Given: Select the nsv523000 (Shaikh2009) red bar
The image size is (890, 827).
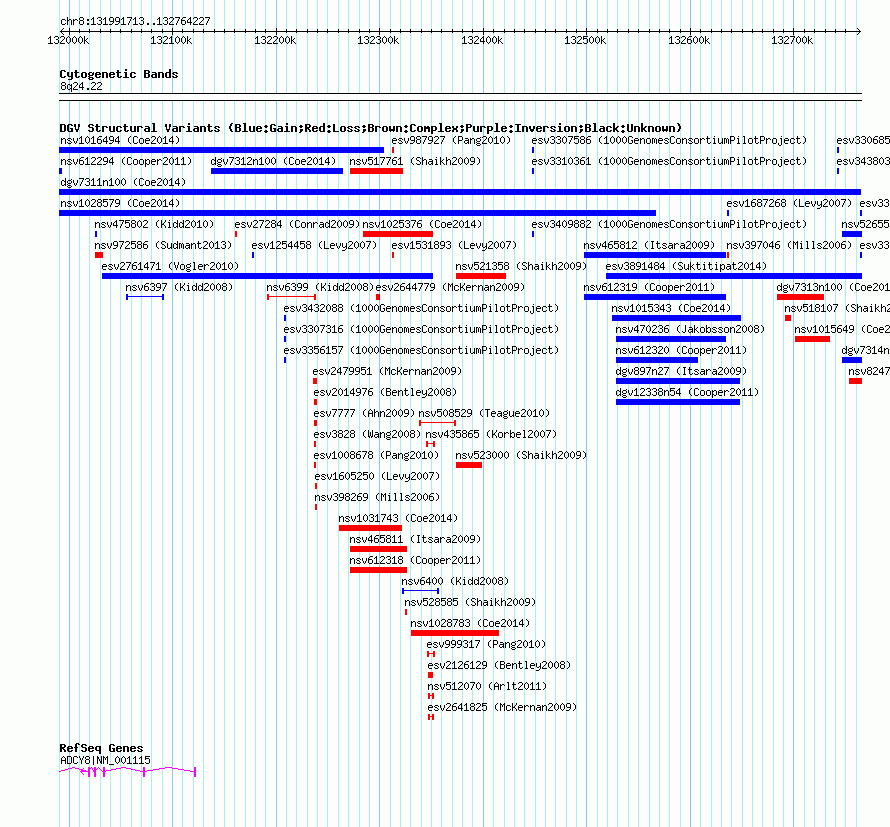Looking at the screenshot, I should 469,465.
